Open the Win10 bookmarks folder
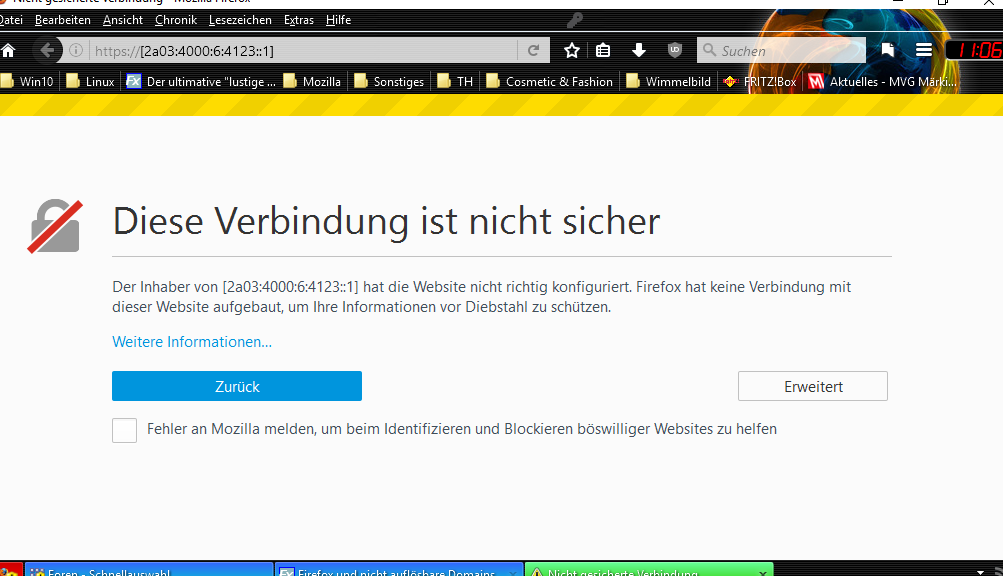This screenshot has width=1003, height=576. click(27, 81)
